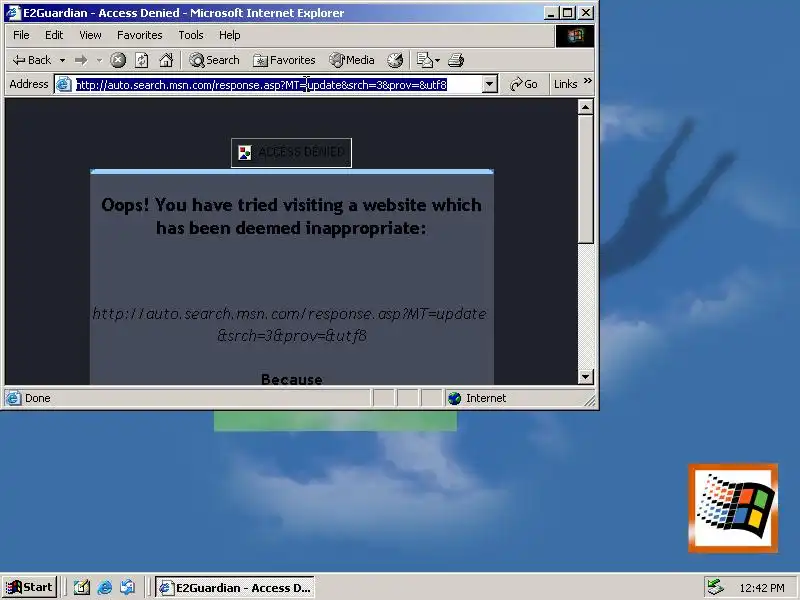The width and height of the screenshot is (800, 600).
Task: Open the View menu
Action: [x=90, y=35]
